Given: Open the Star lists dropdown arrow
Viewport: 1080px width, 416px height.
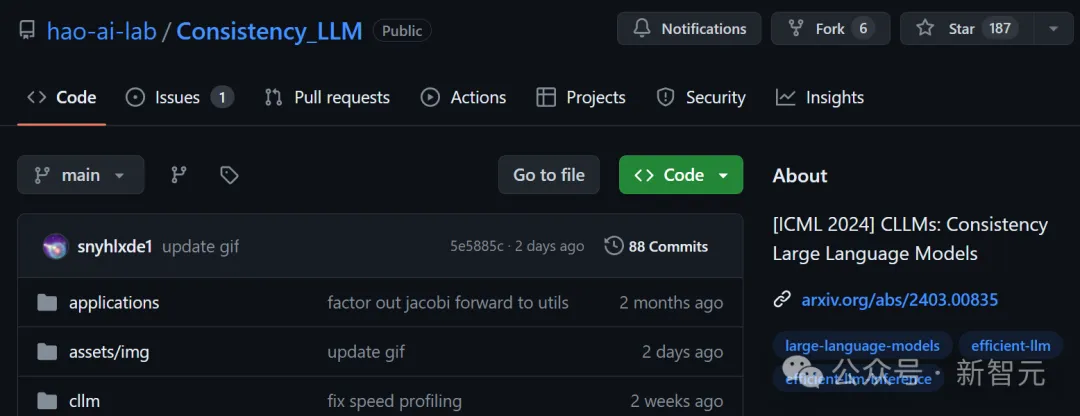Looking at the screenshot, I should (1053, 29).
